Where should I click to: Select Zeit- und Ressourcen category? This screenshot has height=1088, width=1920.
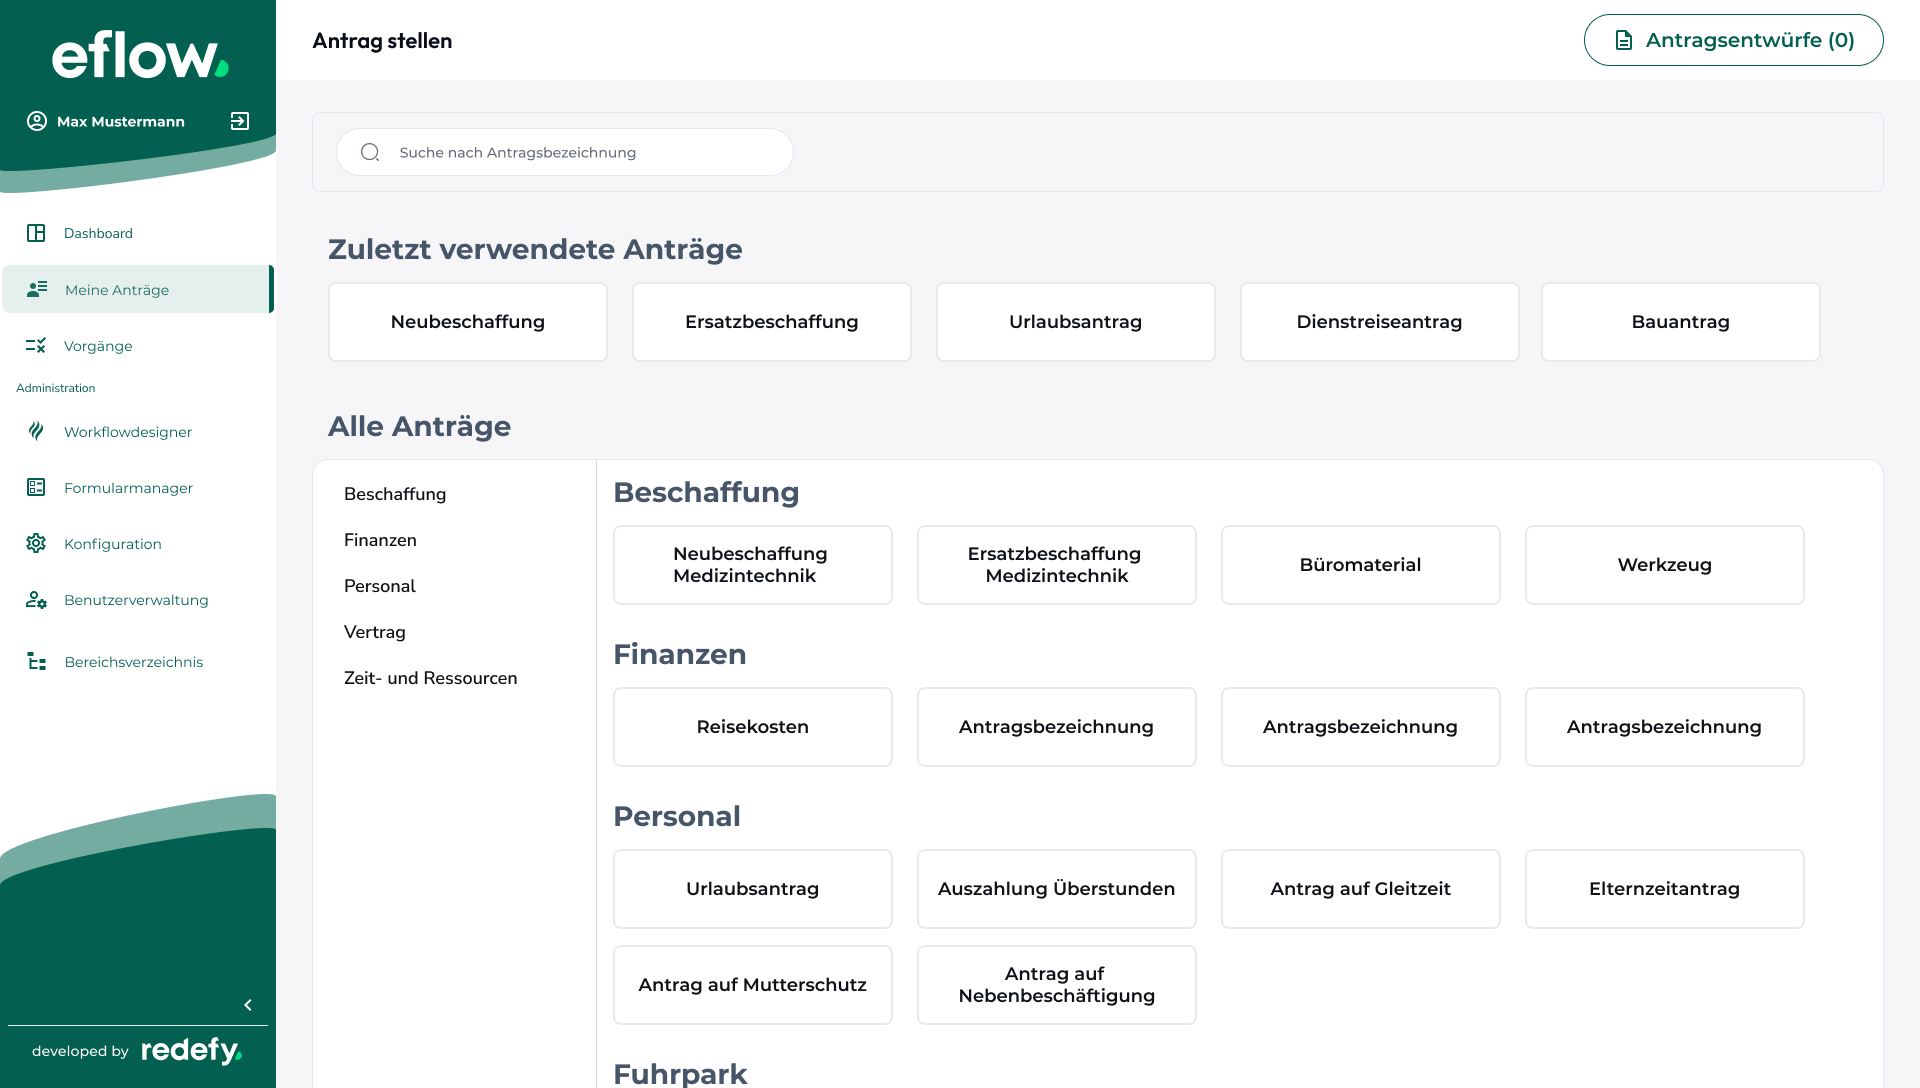(430, 678)
